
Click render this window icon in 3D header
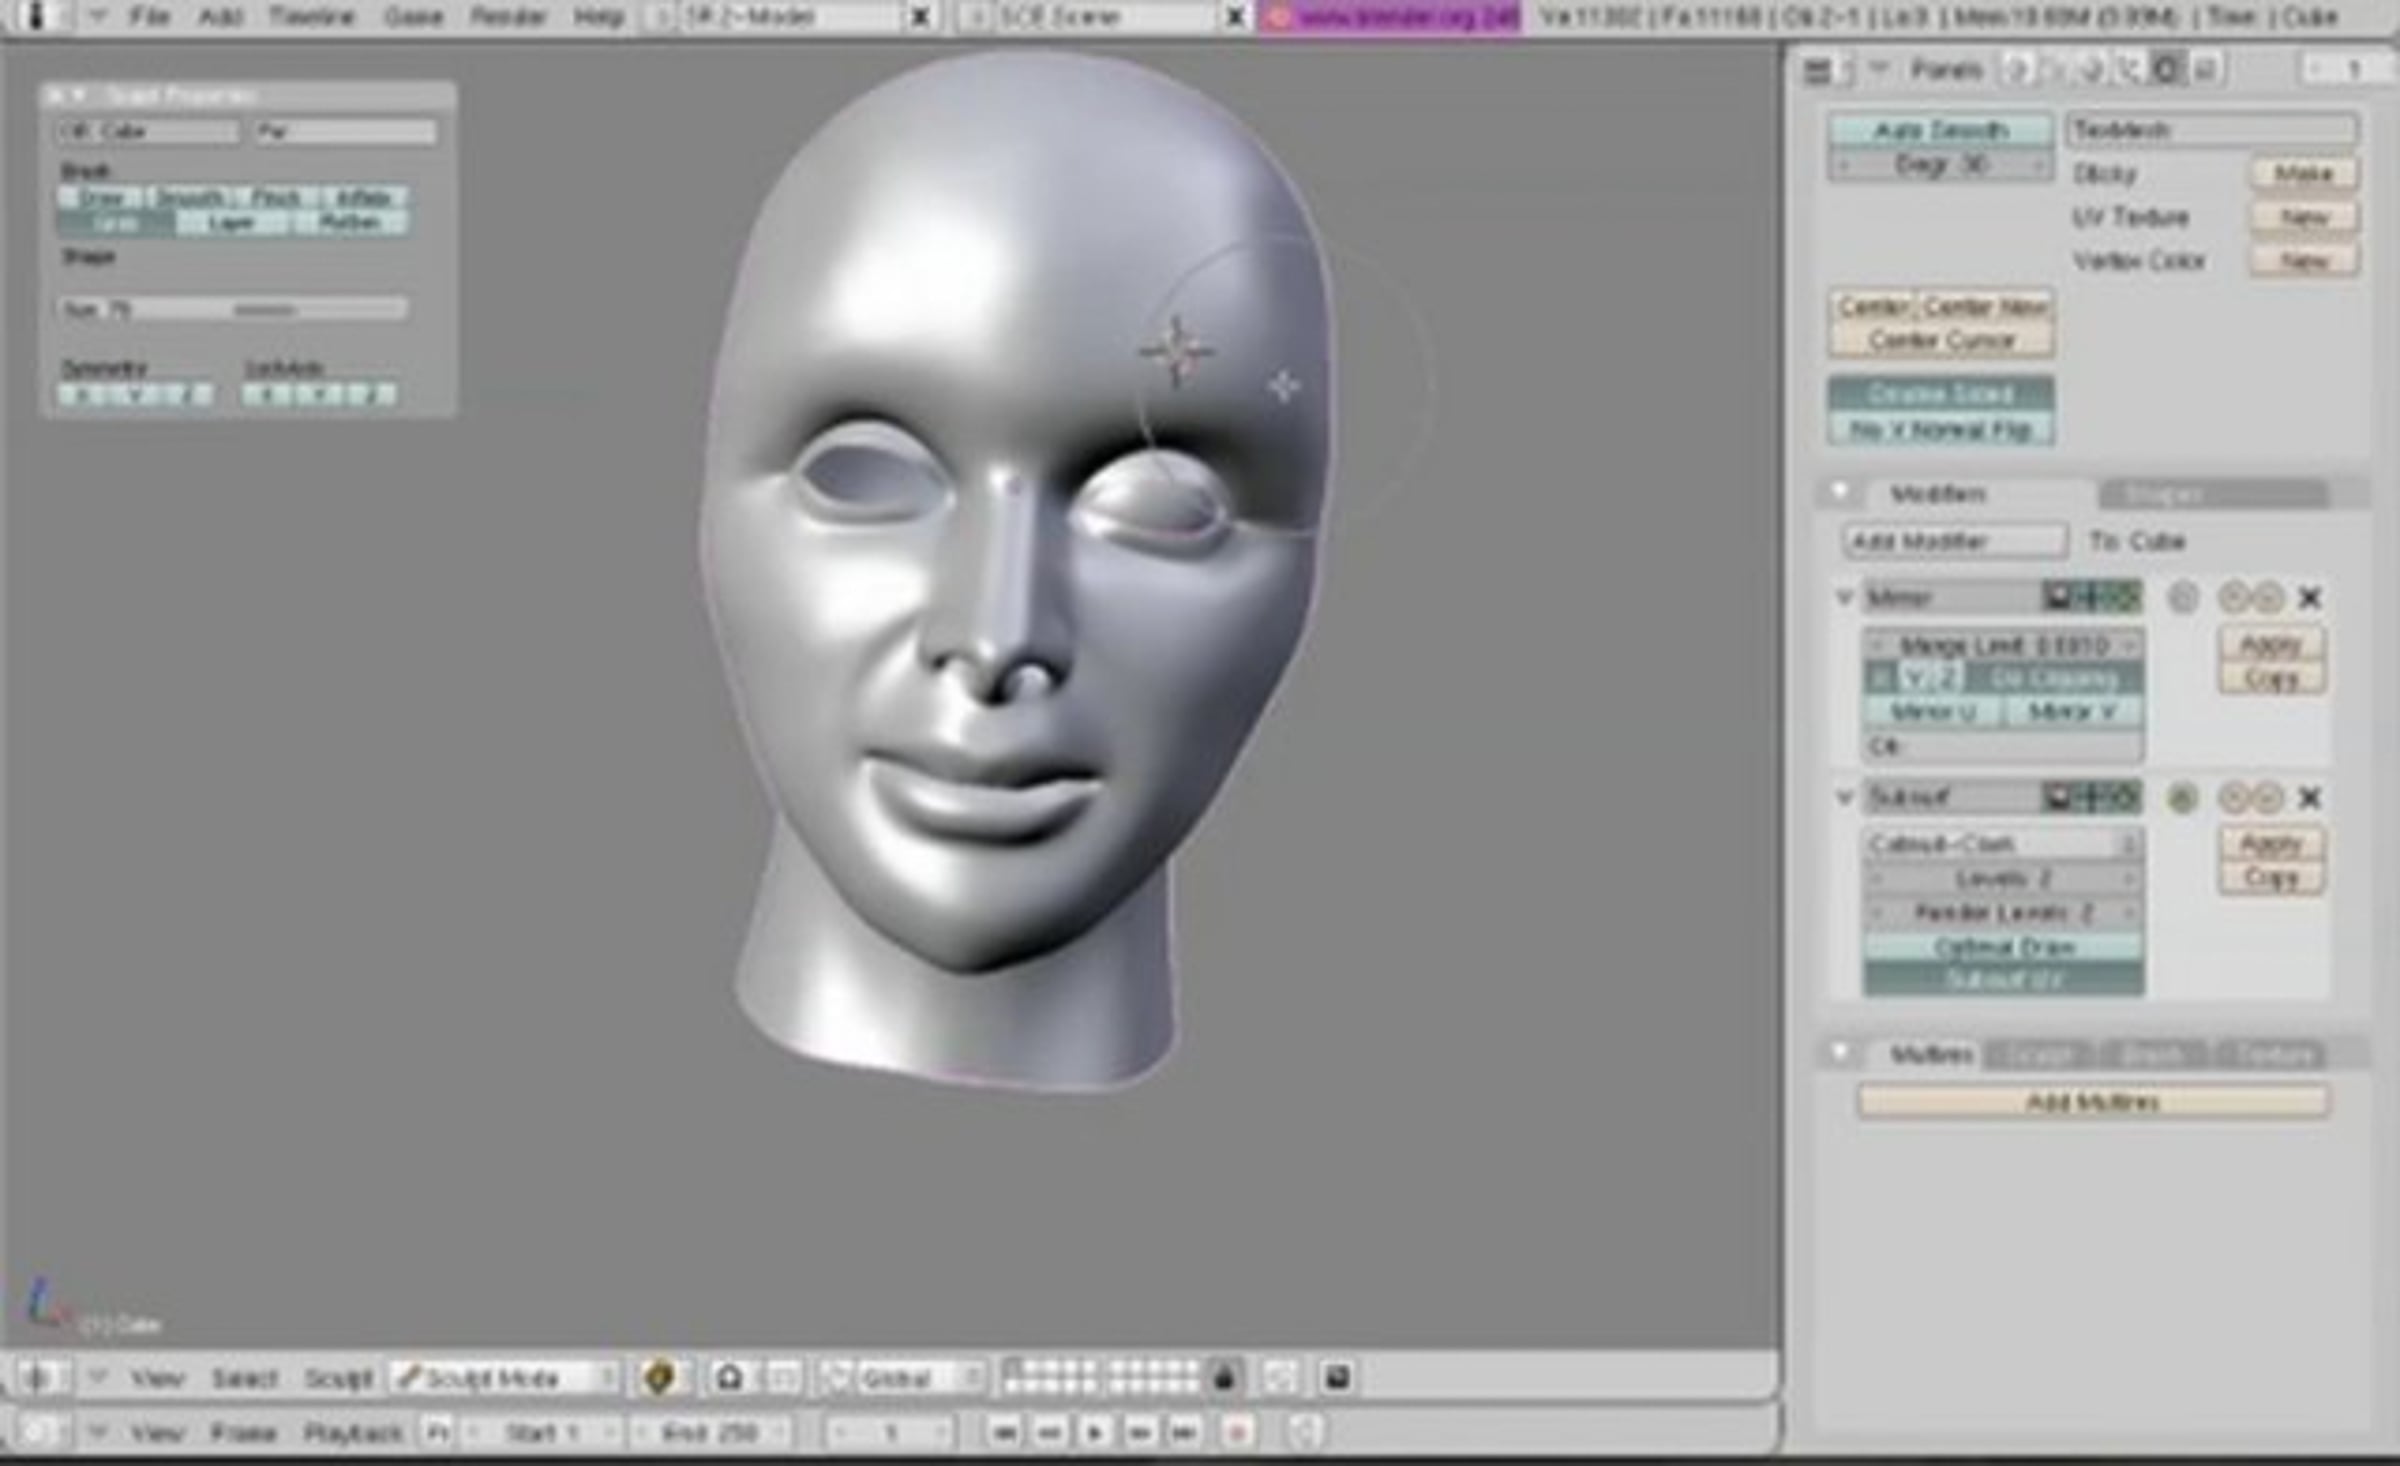1338,1378
